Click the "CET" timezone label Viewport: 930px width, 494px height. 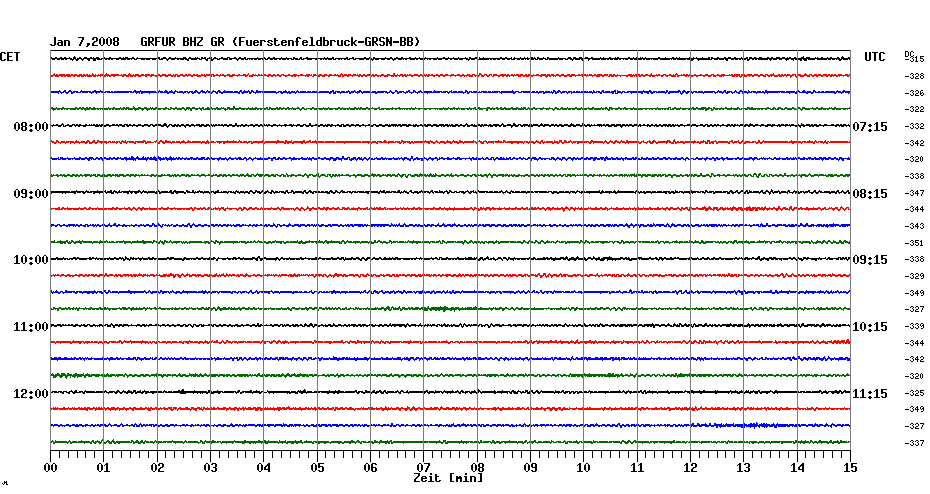click(x=10, y=57)
